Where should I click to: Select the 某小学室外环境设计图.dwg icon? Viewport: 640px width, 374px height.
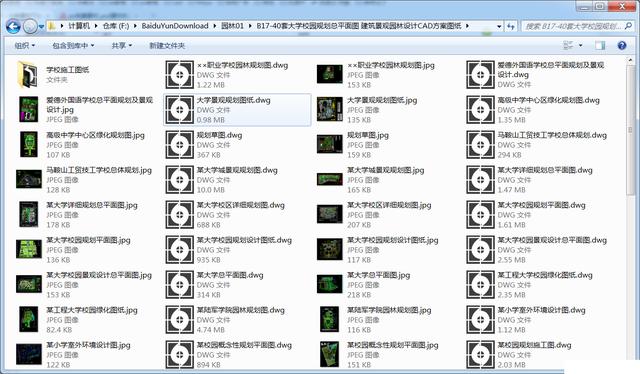pyautogui.click(x=480, y=320)
